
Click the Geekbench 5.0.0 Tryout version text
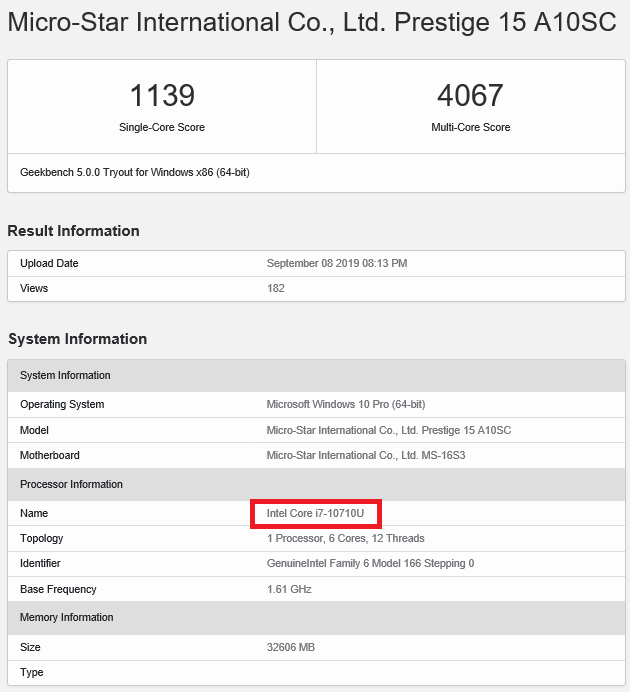pyautogui.click(x=135, y=172)
